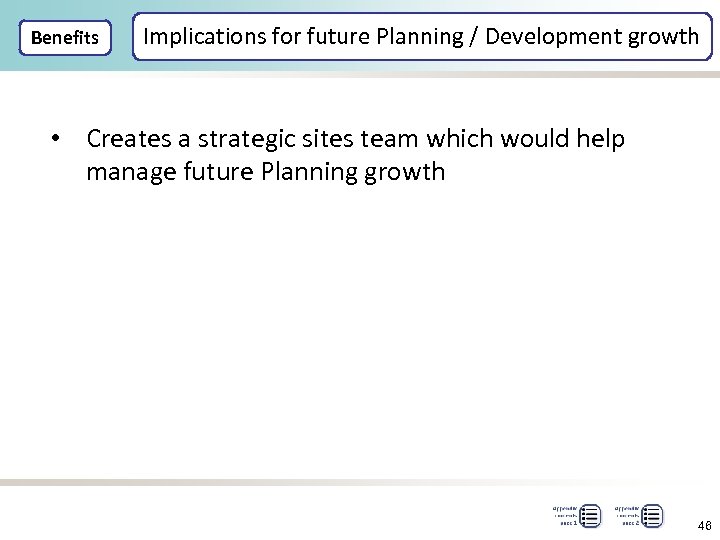Viewport: 720px width, 540px height.
Task: Click the Benefits label box
Action: point(65,38)
